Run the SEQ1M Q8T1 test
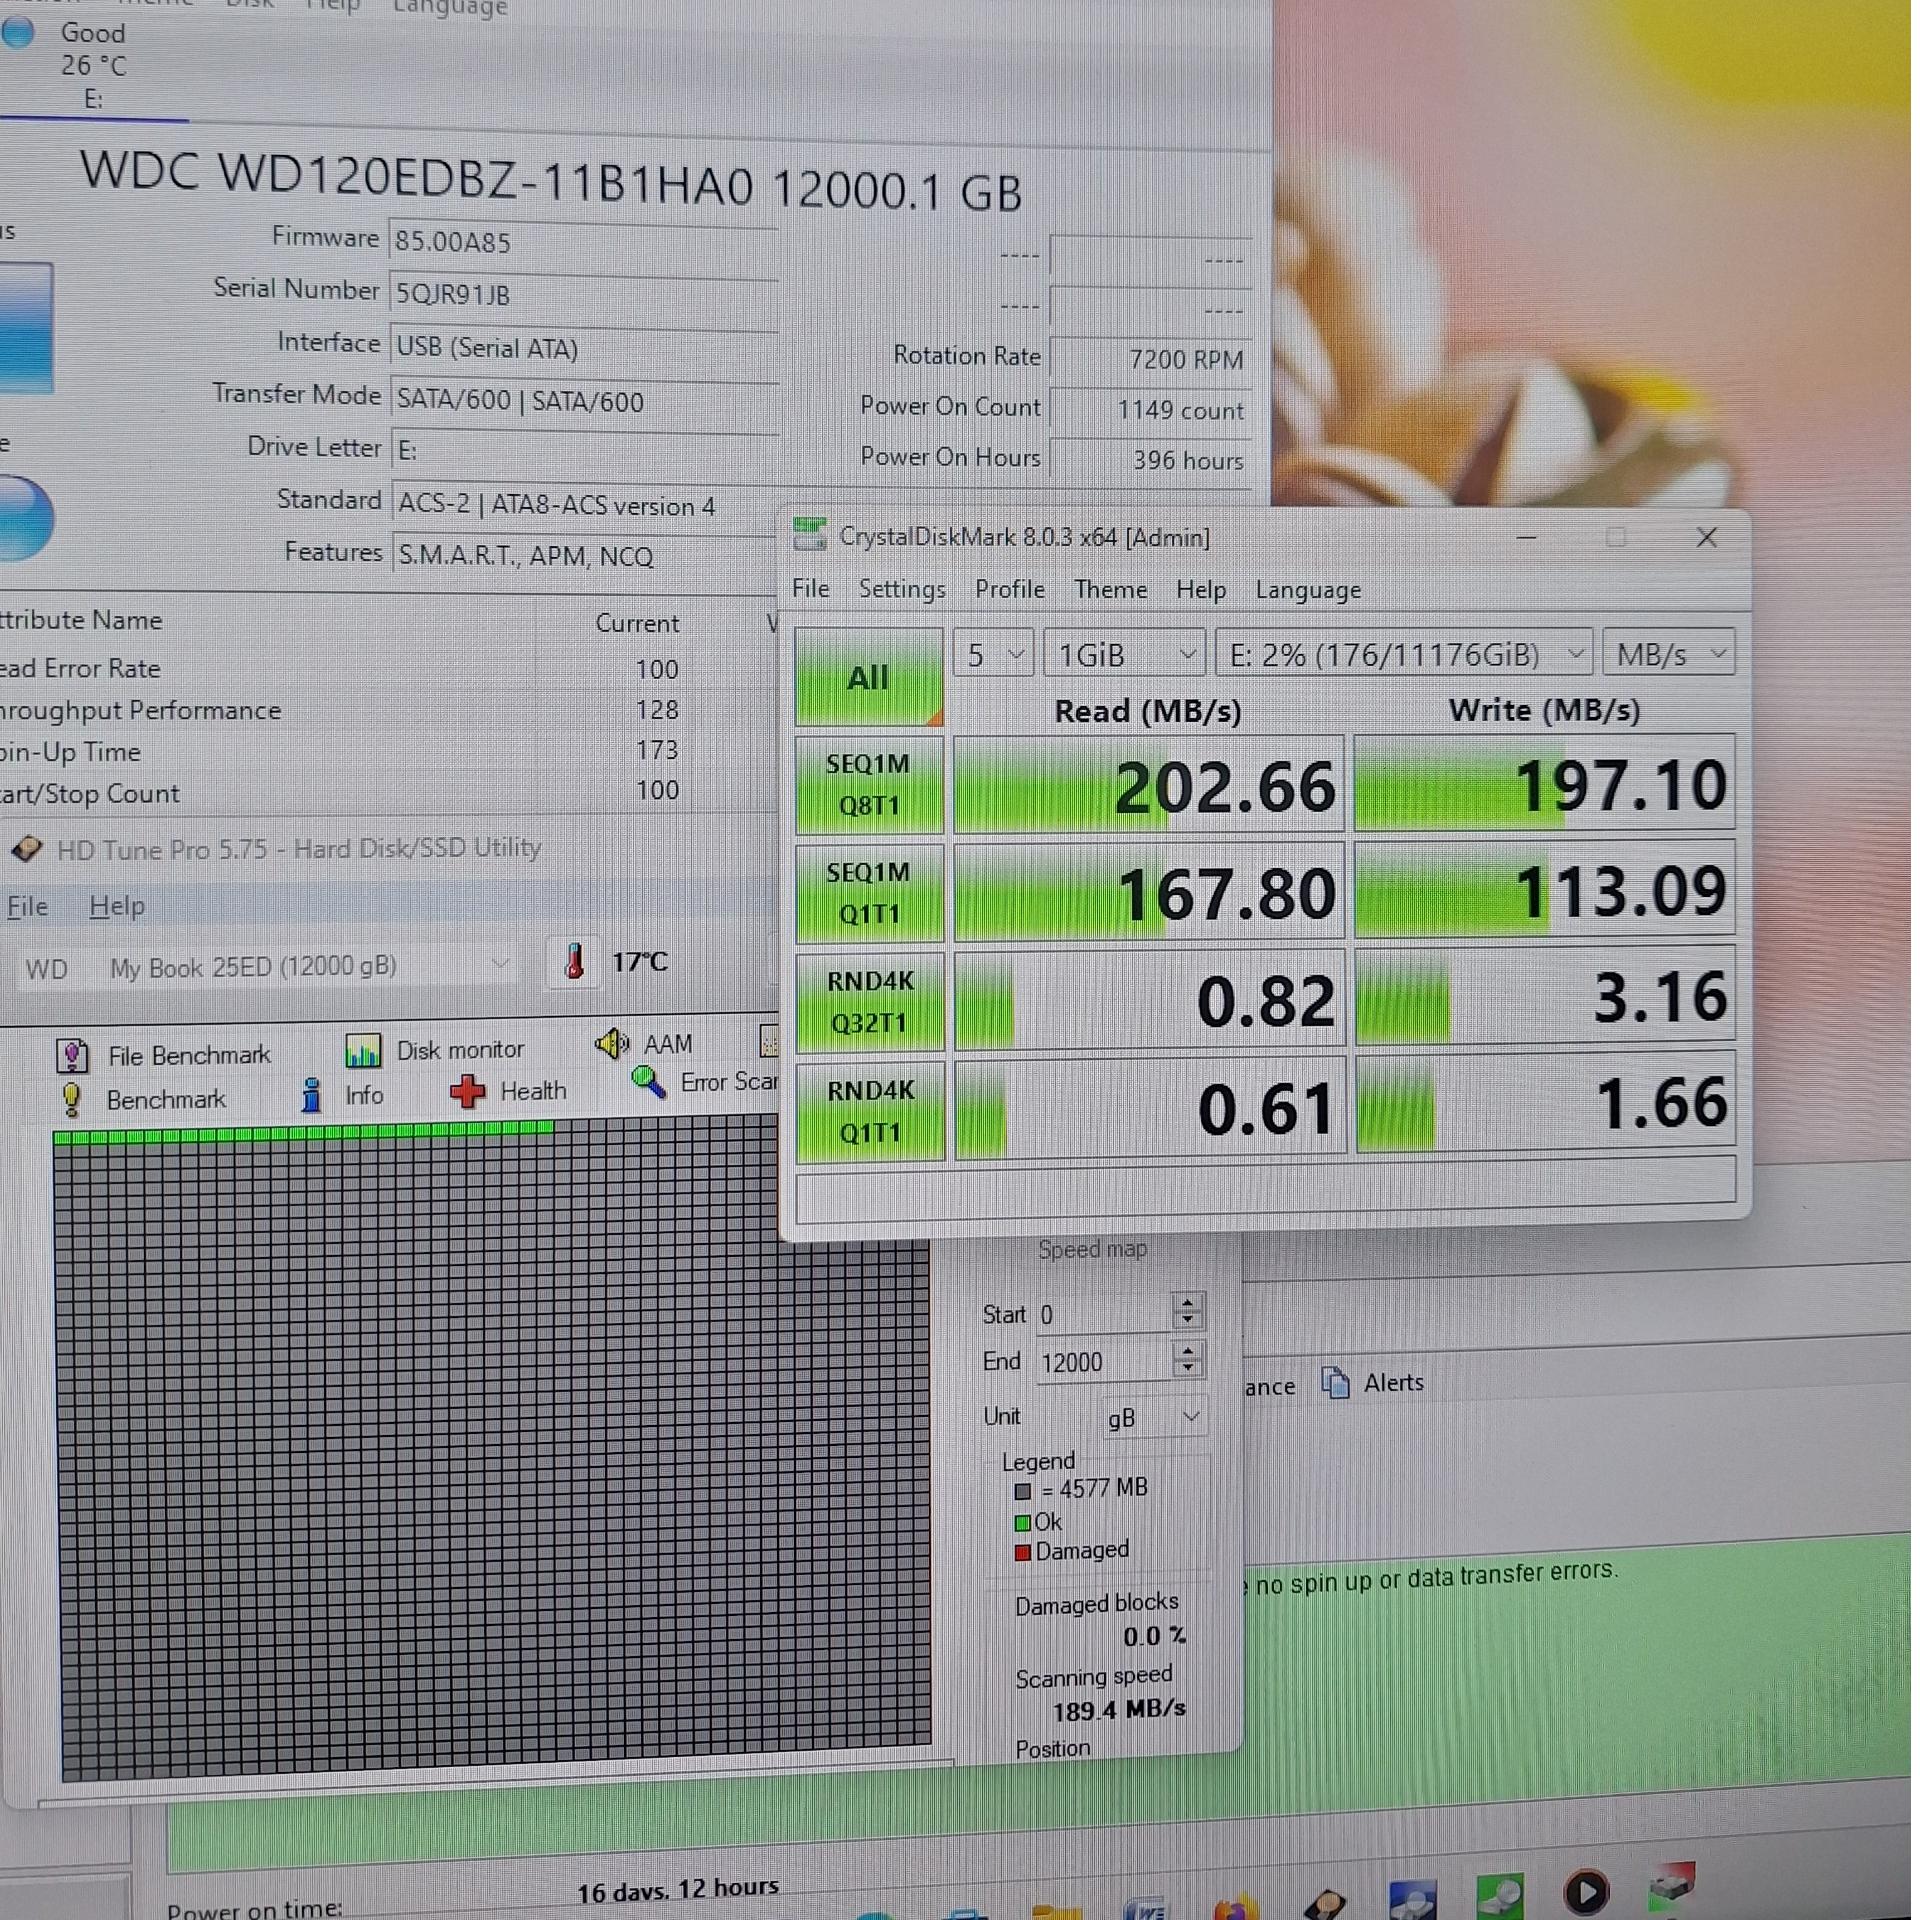The width and height of the screenshot is (1920, 1920). tap(868, 785)
